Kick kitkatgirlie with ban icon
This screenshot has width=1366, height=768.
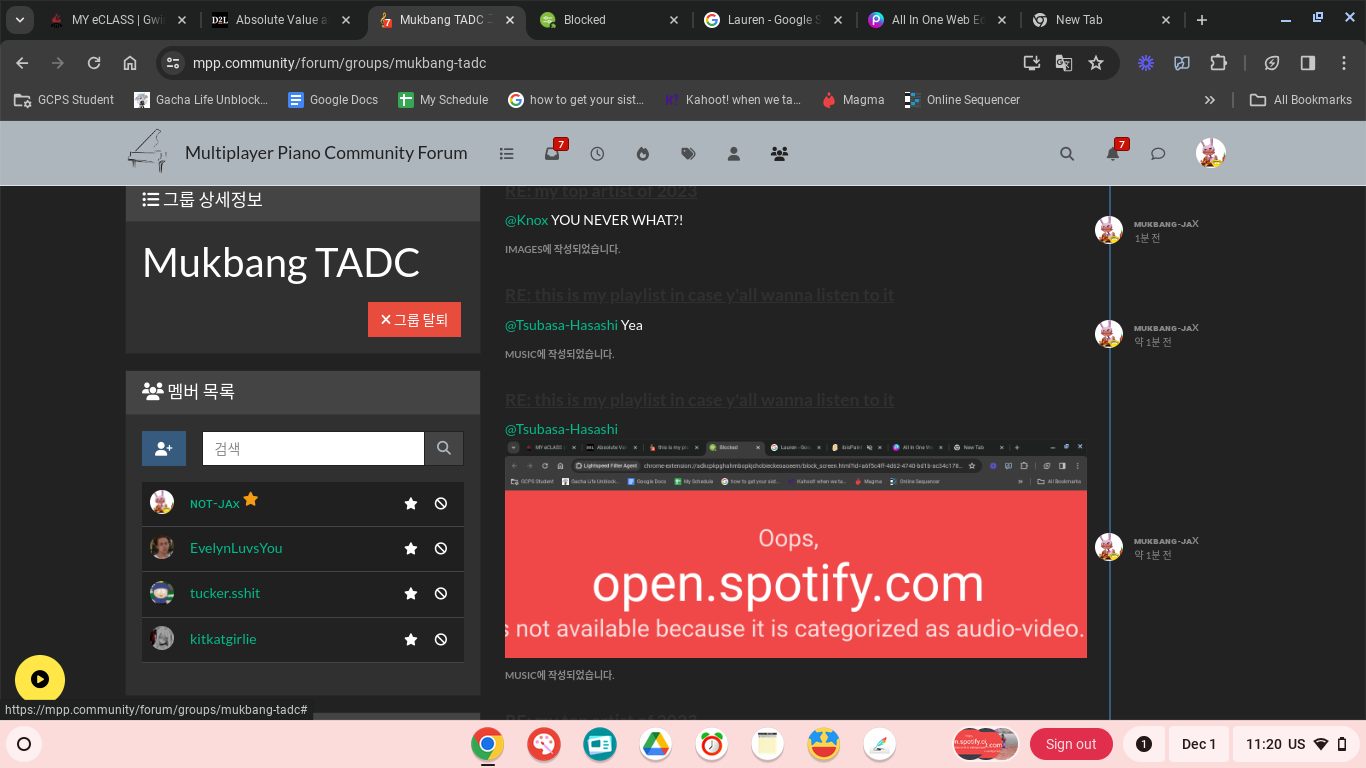(441, 640)
